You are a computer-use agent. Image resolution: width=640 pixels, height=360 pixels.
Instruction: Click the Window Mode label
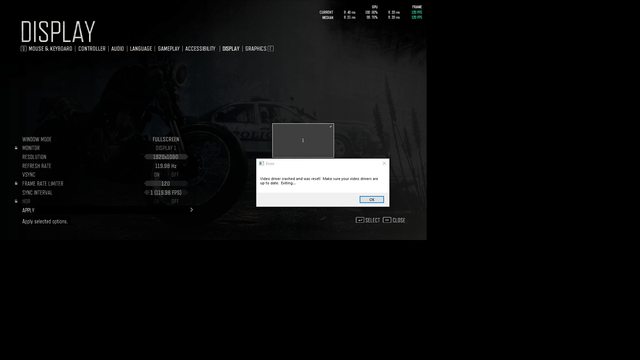click(x=37, y=139)
